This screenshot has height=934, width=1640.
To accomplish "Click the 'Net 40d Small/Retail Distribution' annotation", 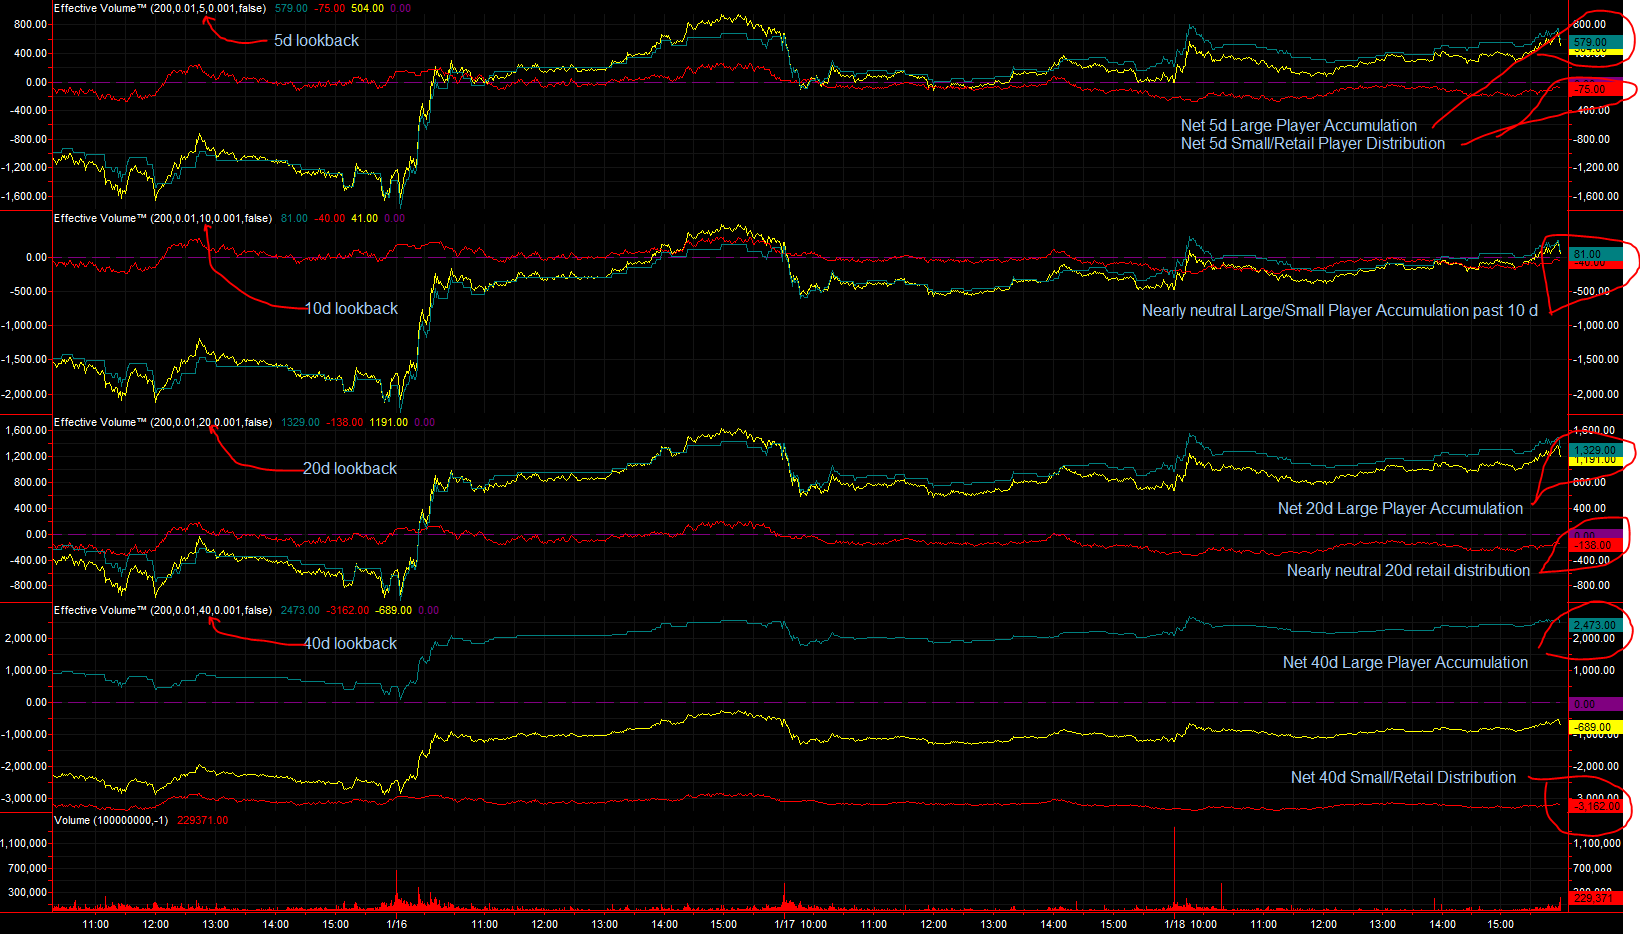I will coord(1402,778).
